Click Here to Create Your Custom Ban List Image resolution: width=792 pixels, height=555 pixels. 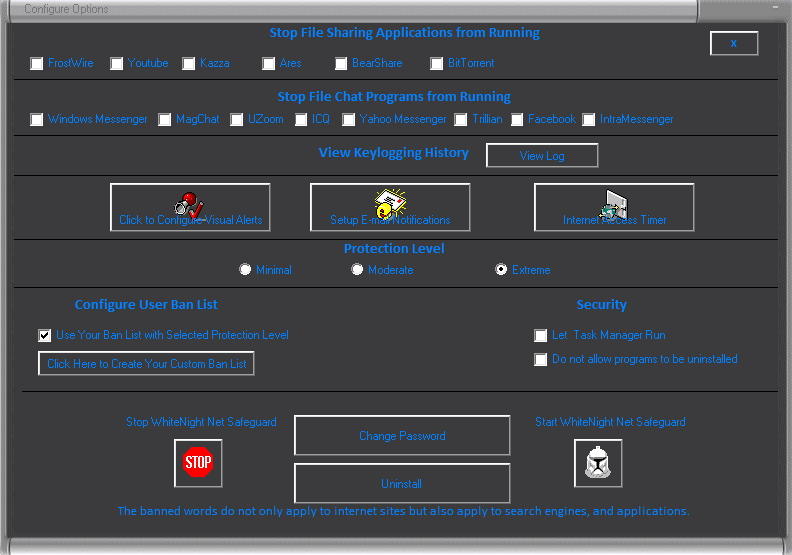pyautogui.click(x=146, y=364)
